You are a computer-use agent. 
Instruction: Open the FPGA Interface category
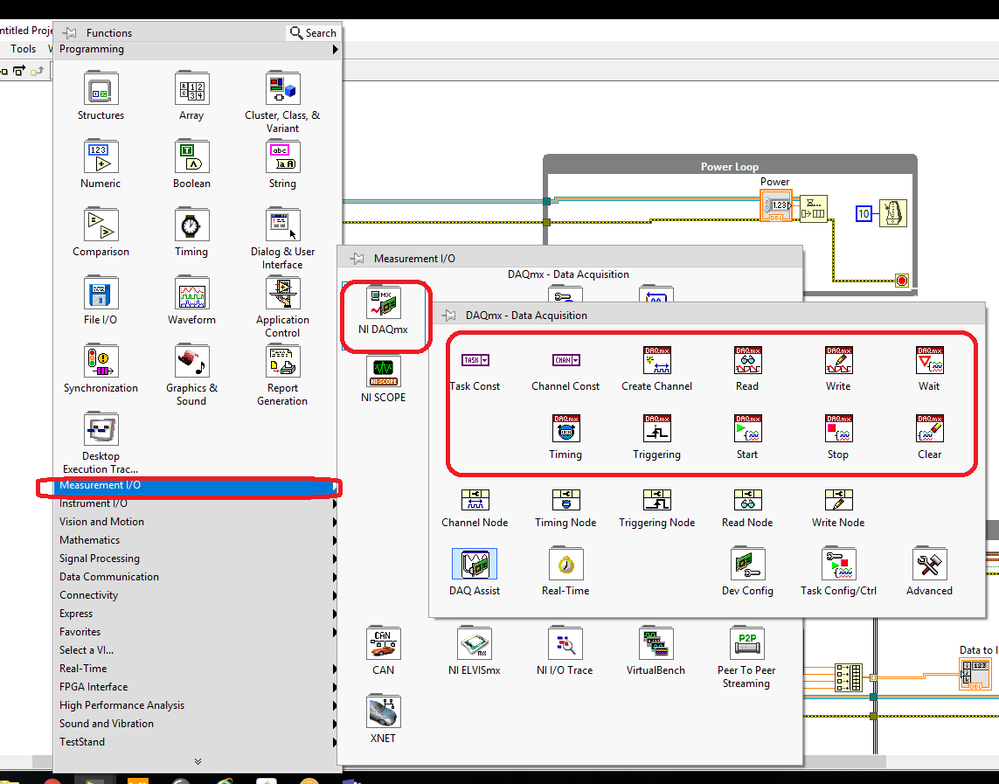198,687
